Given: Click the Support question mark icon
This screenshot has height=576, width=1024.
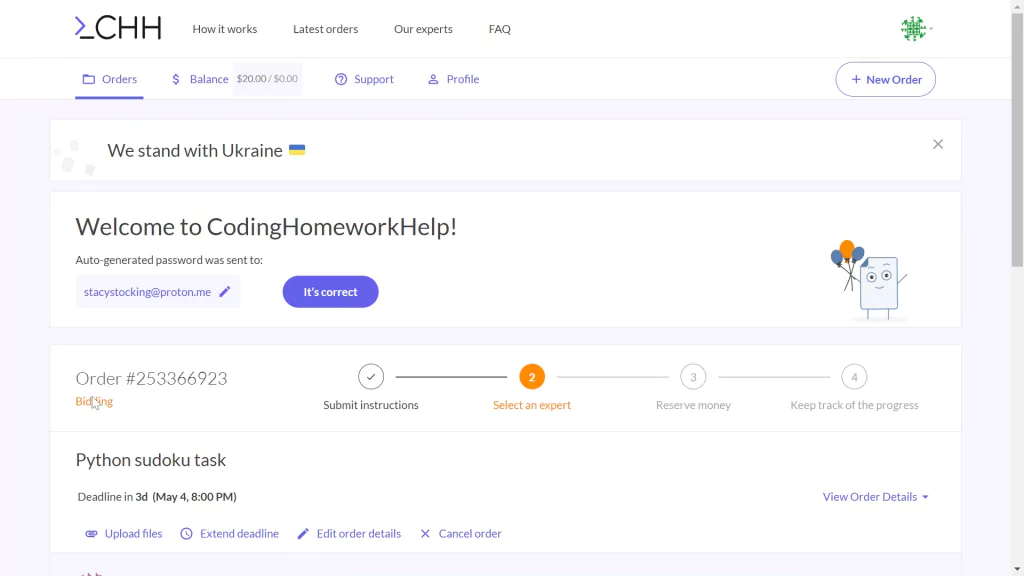Looking at the screenshot, I should tap(341, 79).
